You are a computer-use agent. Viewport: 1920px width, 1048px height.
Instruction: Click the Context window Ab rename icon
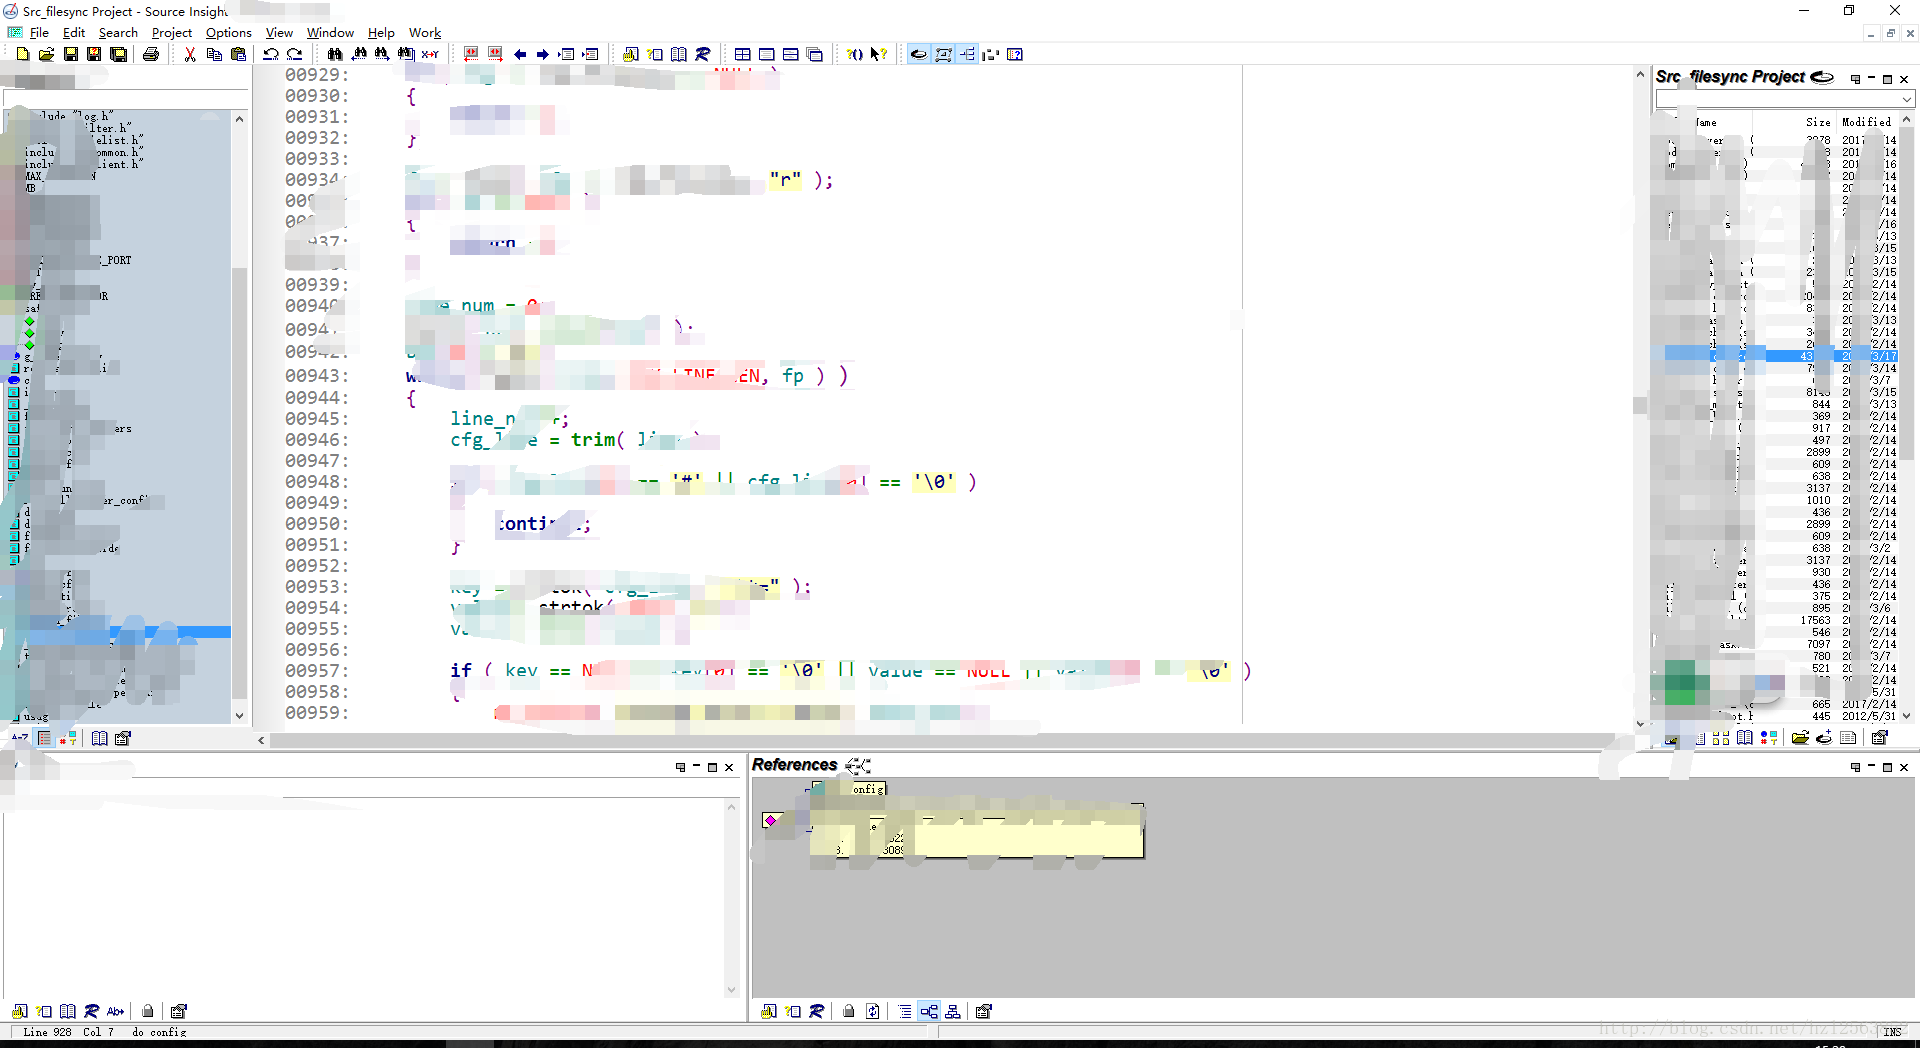pyautogui.click(x=116, y=1011)
